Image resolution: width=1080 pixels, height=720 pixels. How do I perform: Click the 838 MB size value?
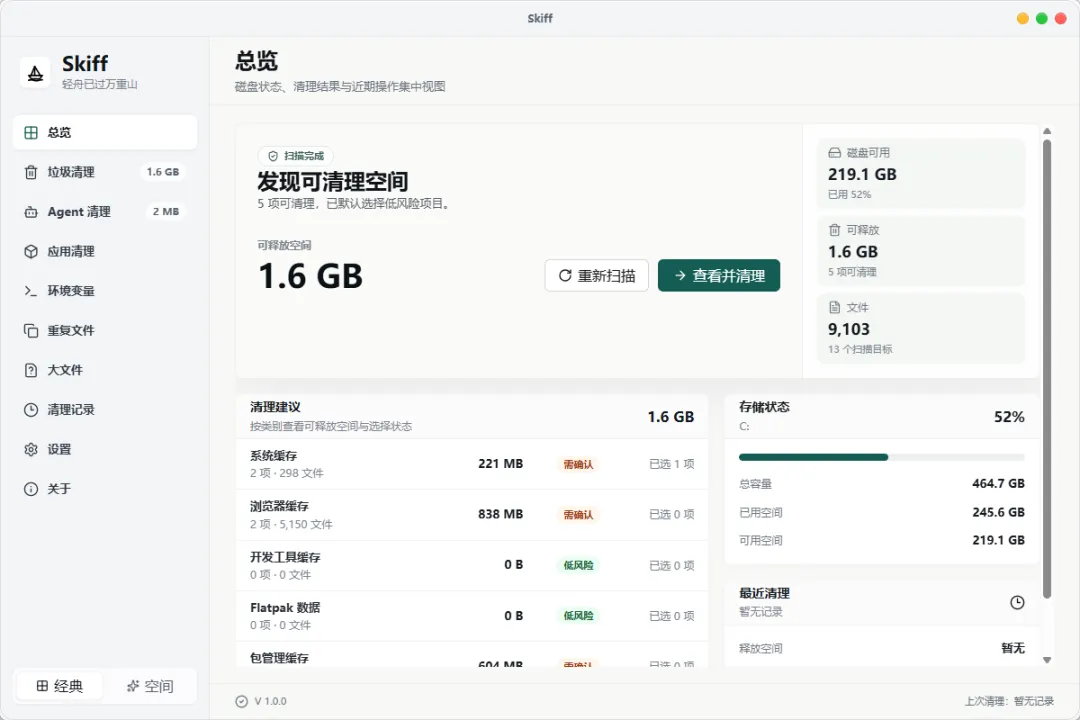click(501, 515)
